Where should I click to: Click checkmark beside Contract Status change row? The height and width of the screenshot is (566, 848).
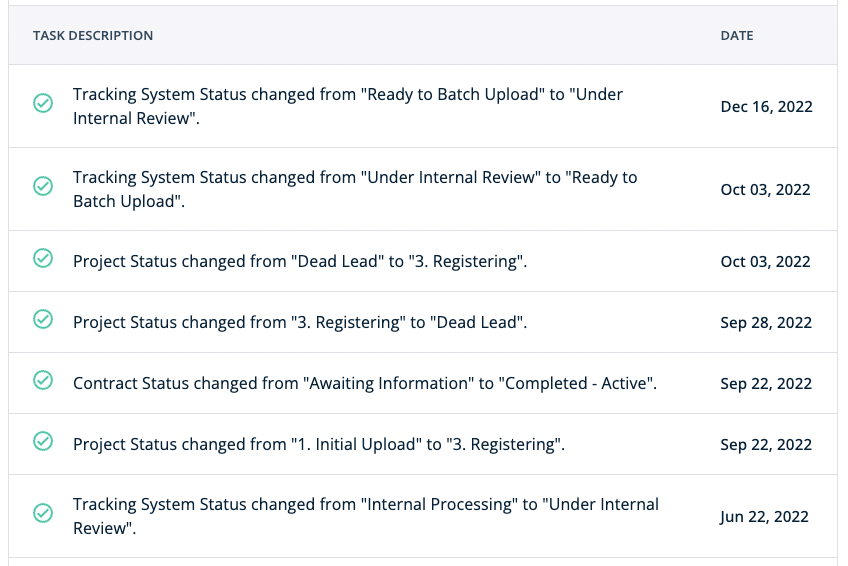pyautogui.click(x=43, y=380)
